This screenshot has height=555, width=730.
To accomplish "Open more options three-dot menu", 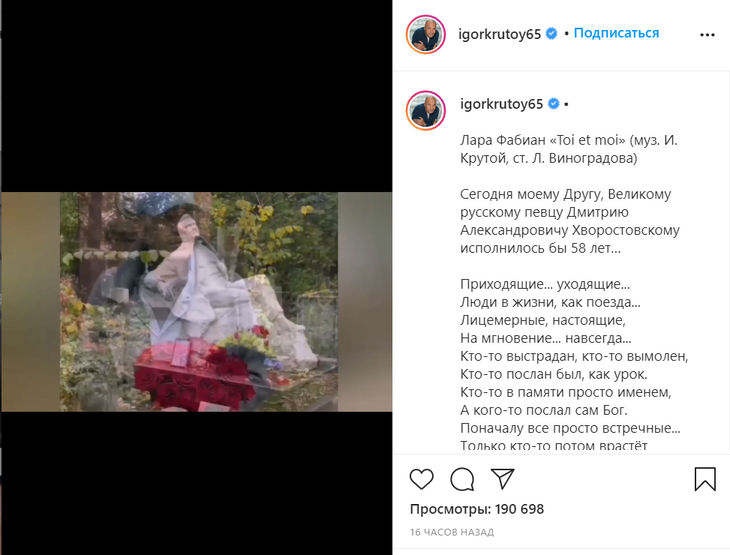I will [x=707, y=35].
